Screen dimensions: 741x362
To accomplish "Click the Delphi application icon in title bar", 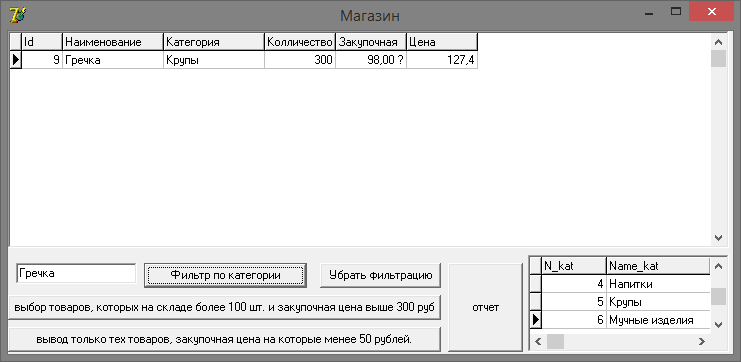I will click(x=17, y=16).
